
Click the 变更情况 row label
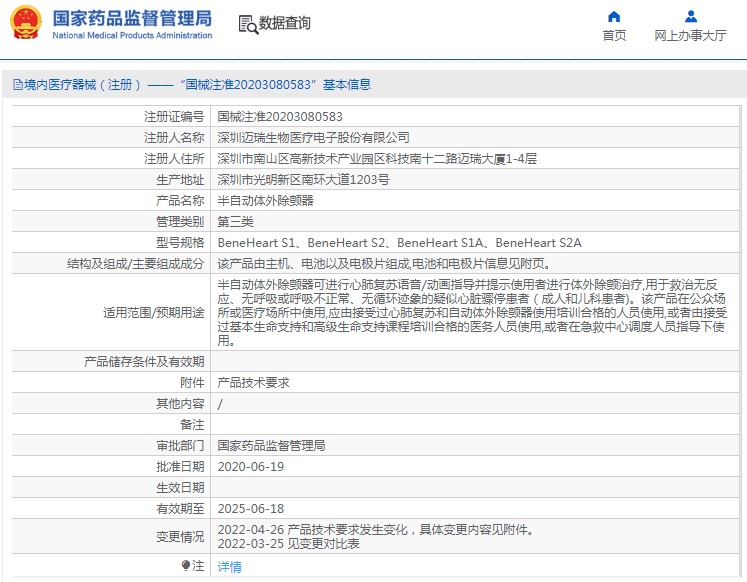point(180,537)
